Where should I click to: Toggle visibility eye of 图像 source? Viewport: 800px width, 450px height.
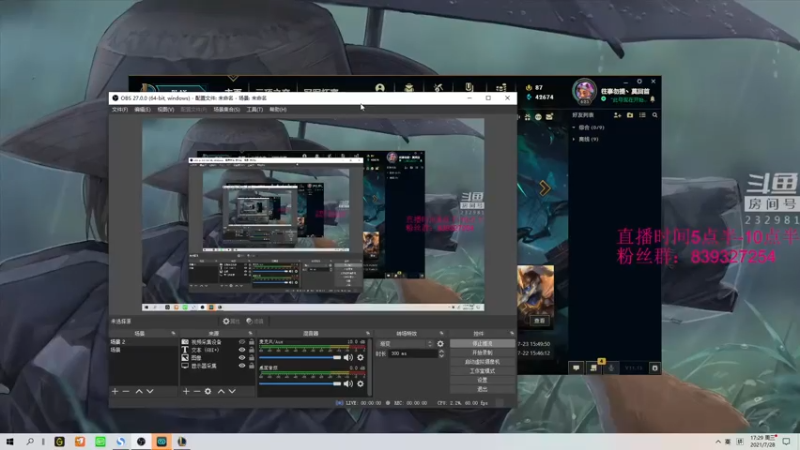click(242, 358)
